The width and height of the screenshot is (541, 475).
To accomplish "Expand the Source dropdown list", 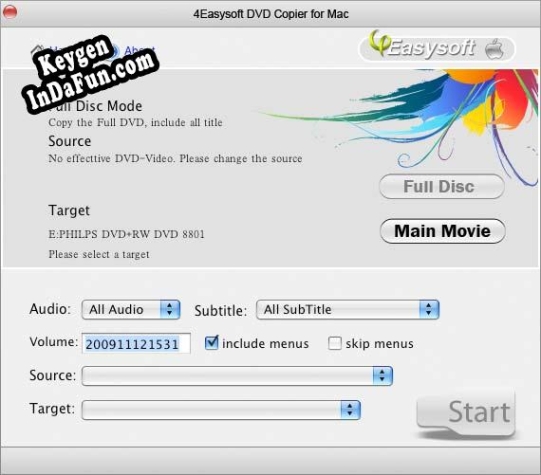I will click(x=237, y=376).
